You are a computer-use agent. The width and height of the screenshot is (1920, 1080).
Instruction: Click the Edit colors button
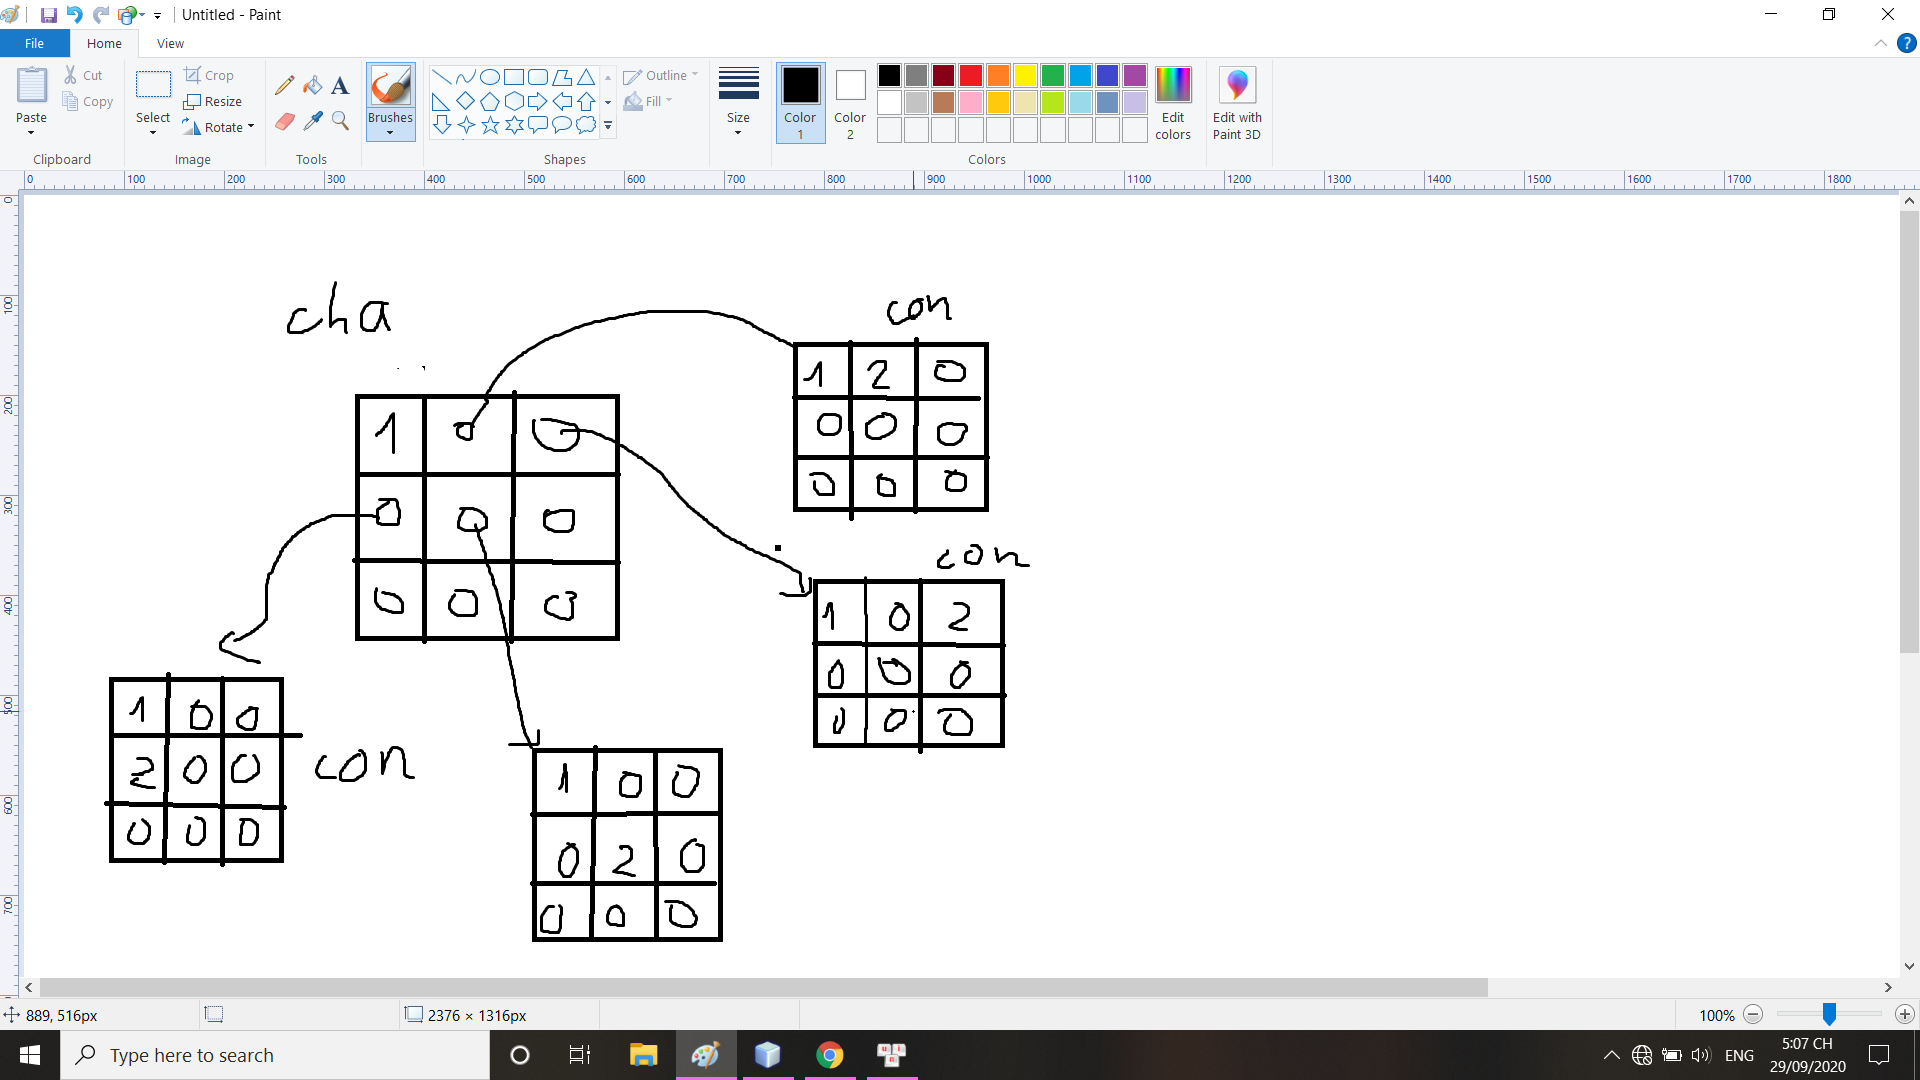pos(1172,101)
